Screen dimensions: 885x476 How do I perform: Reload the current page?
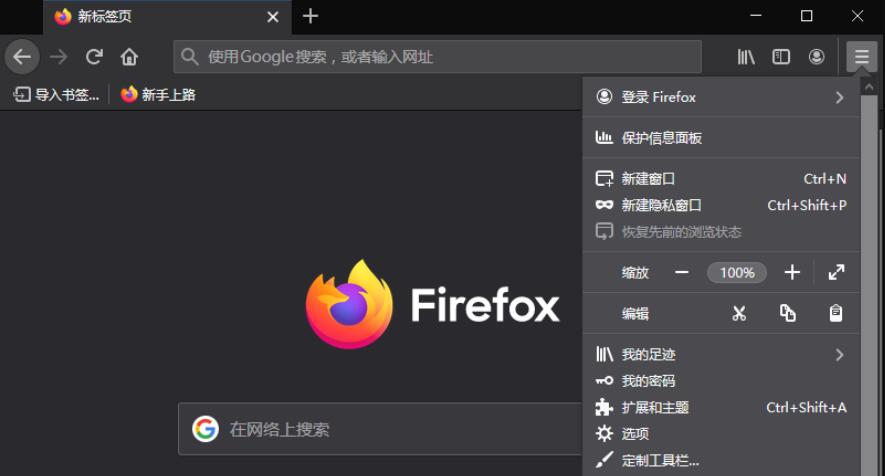pos(94,56)
